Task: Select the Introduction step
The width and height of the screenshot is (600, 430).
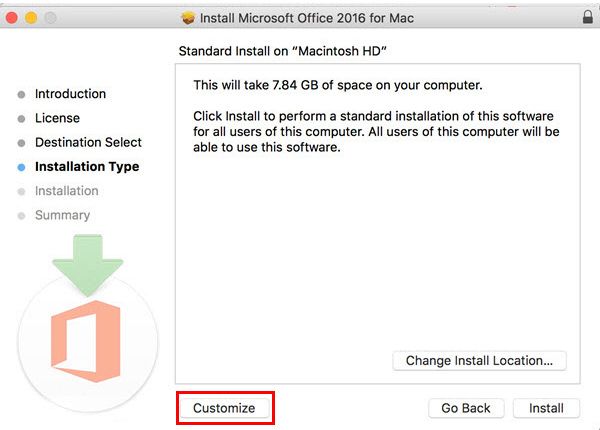Action: (70, 94)
